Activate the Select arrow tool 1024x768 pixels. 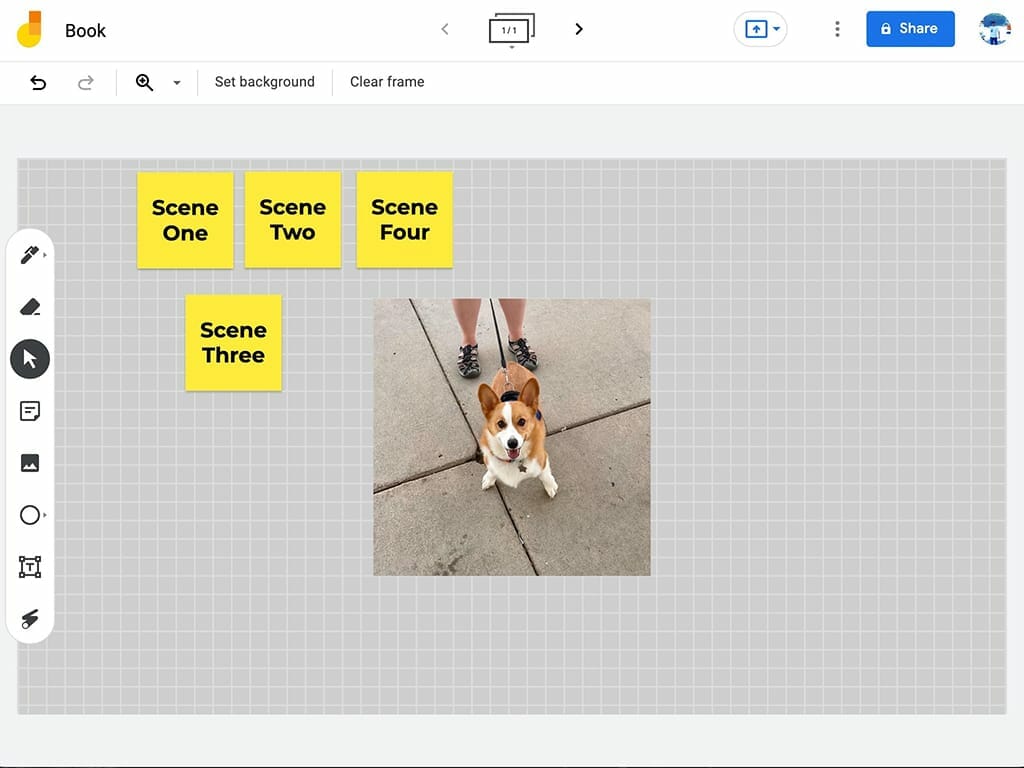click(x=30, y=359)
